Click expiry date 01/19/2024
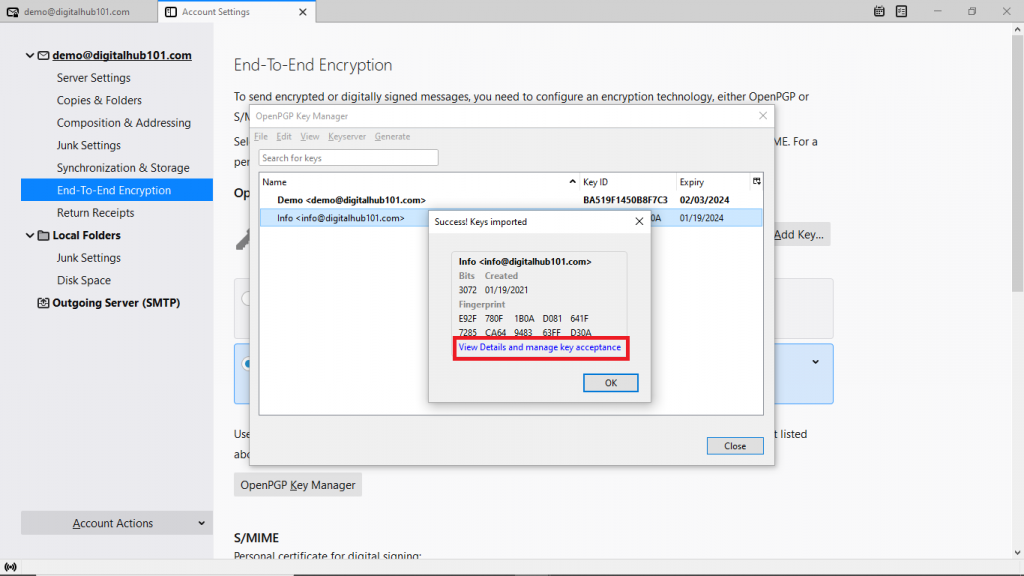The width and height of the screenshot is (1024, 576). coord(701,218)
